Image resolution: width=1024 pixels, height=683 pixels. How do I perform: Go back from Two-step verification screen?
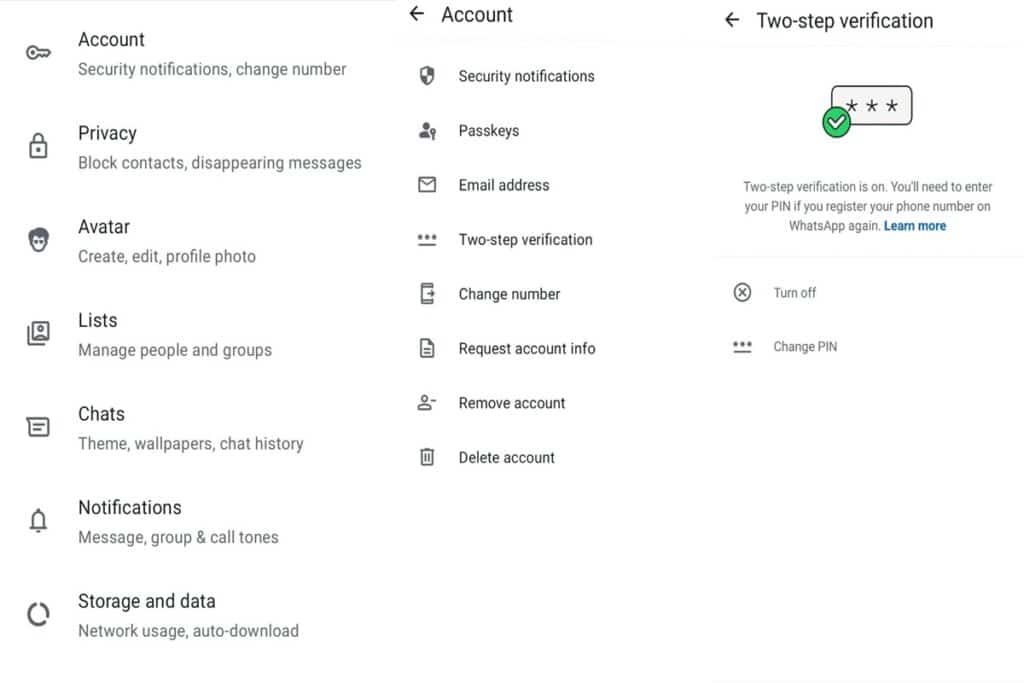click(732, 20)
